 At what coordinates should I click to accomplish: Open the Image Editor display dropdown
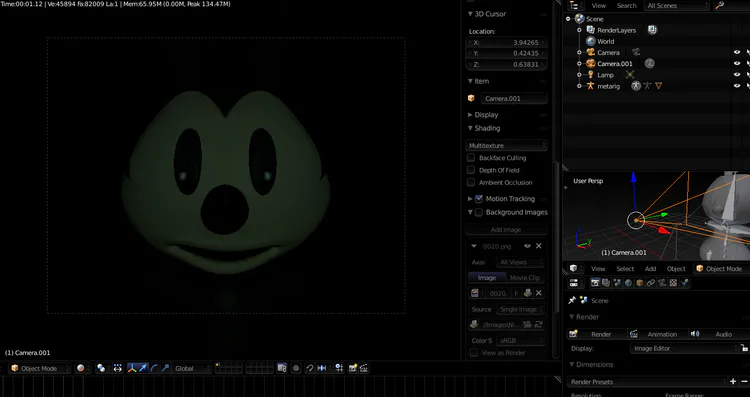coord(684,348)
